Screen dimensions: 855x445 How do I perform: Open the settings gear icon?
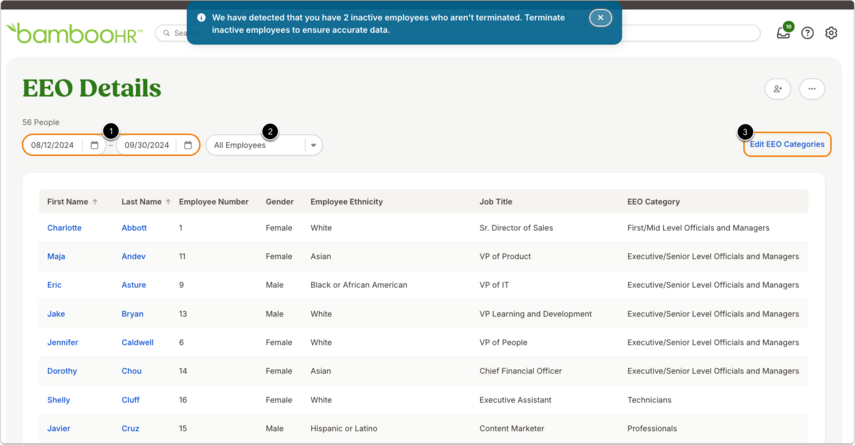(831, 33)
